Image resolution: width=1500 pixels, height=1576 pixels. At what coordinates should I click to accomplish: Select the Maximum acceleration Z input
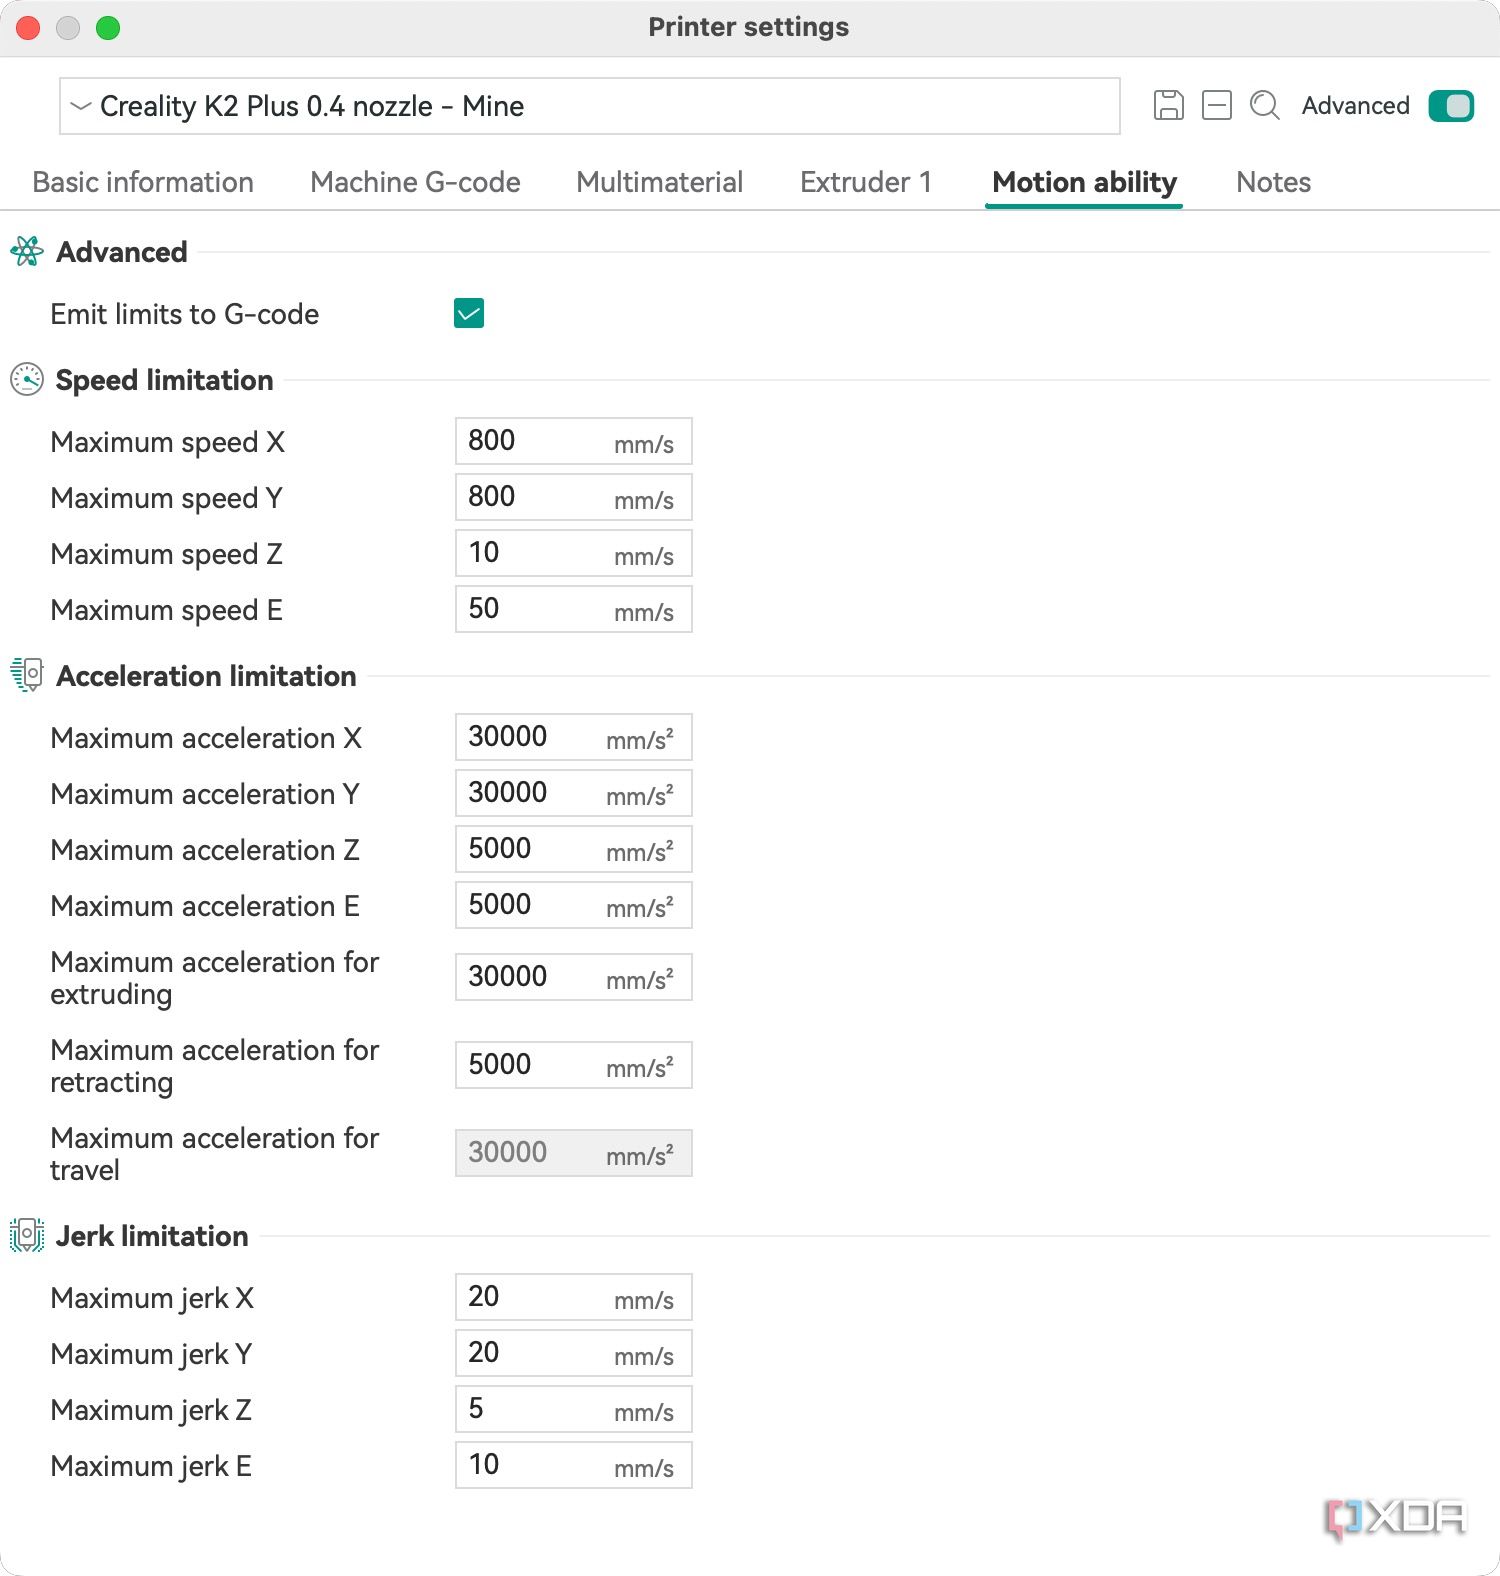[573, 849]
